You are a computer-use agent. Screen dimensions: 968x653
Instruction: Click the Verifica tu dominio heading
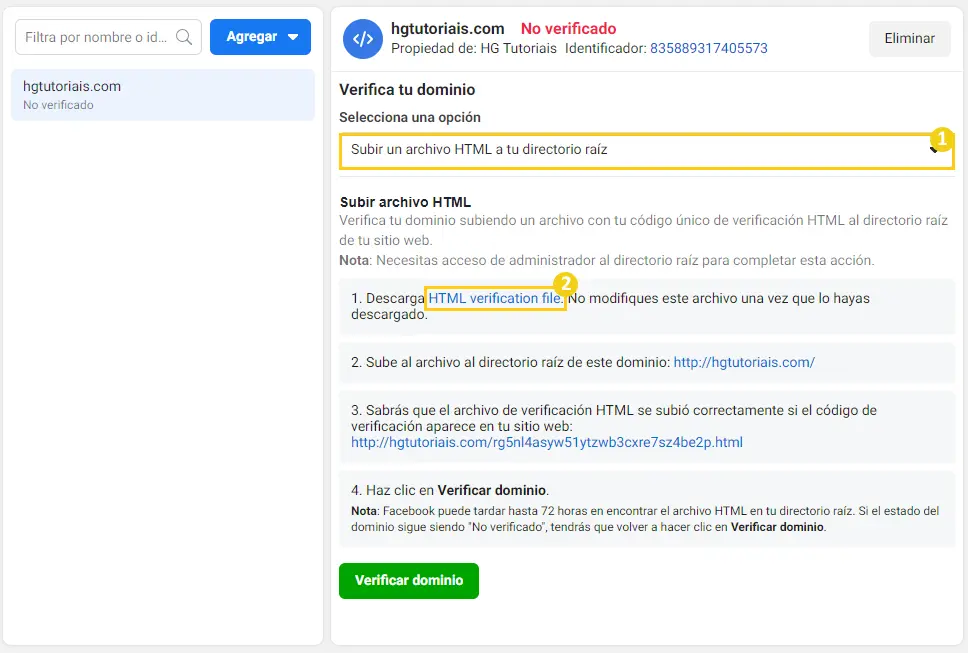tap(407, 89)
